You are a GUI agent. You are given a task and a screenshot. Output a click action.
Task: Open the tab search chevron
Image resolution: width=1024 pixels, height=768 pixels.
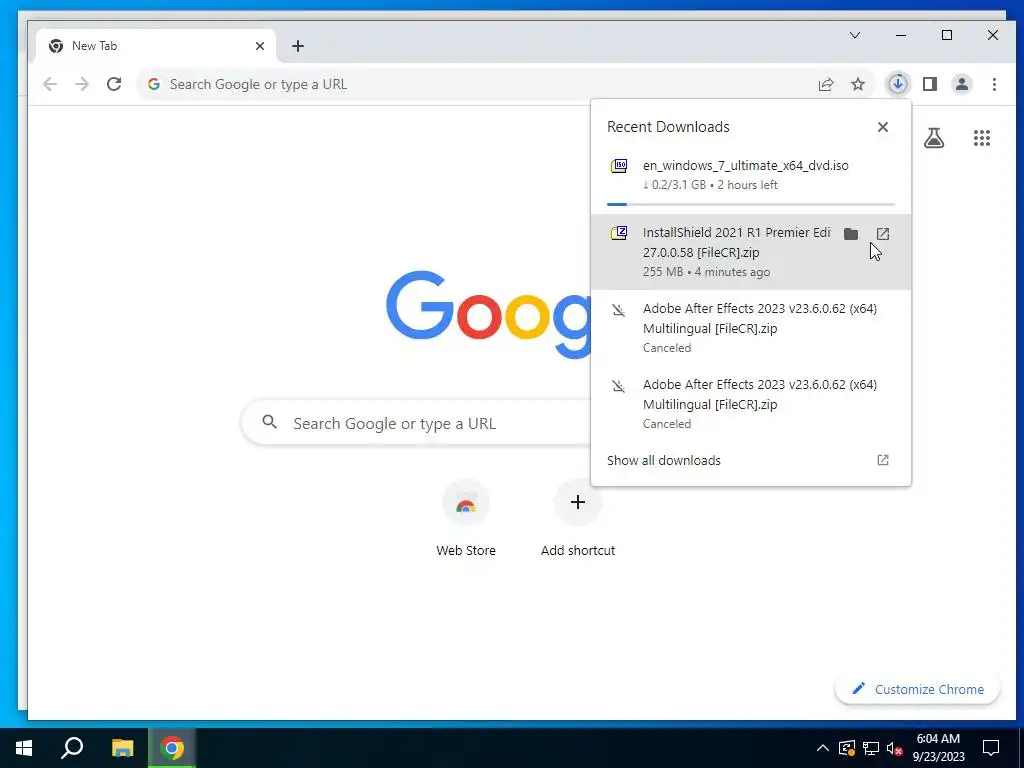click(x=854, y=35)
